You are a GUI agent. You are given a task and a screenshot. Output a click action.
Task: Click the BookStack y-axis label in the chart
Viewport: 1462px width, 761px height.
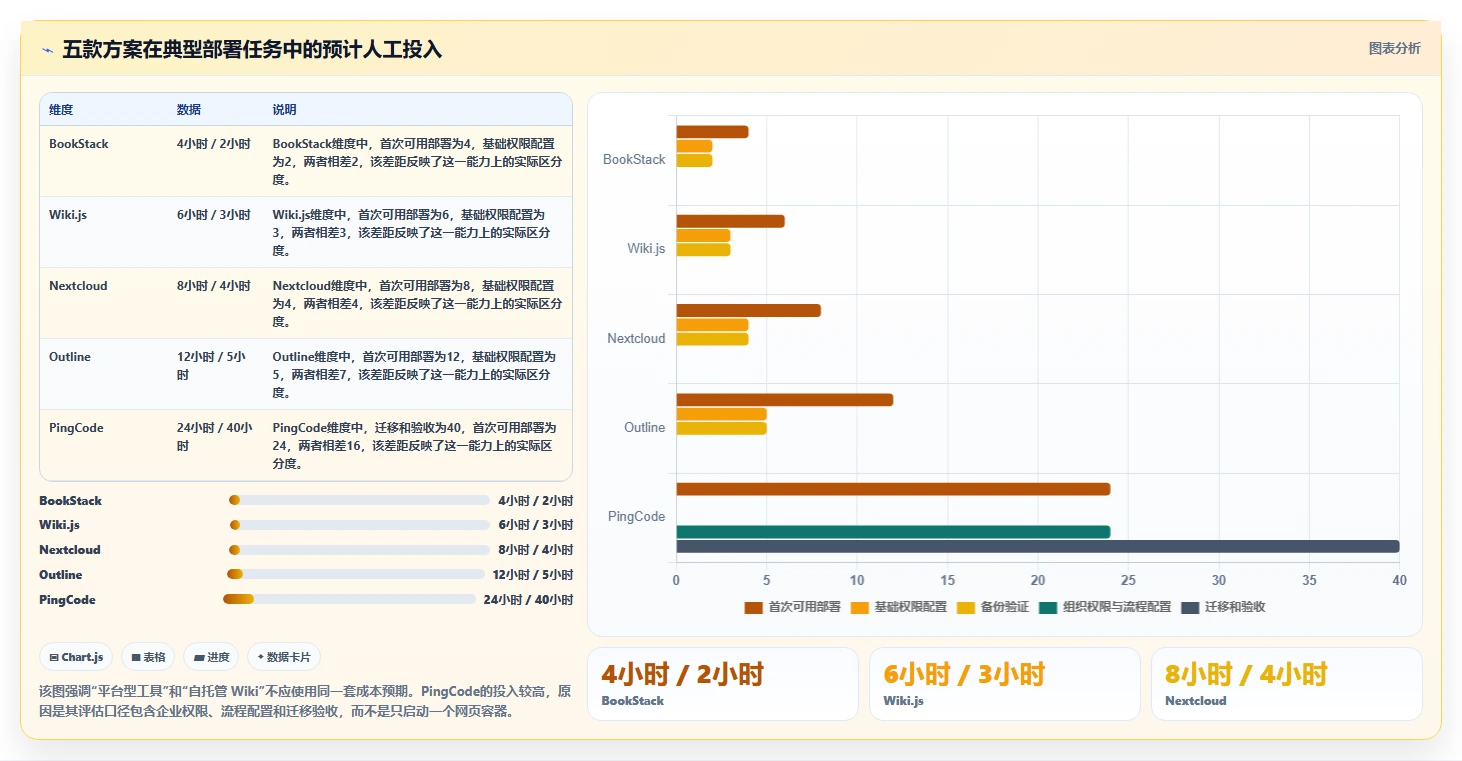click(x=634, y=160)
